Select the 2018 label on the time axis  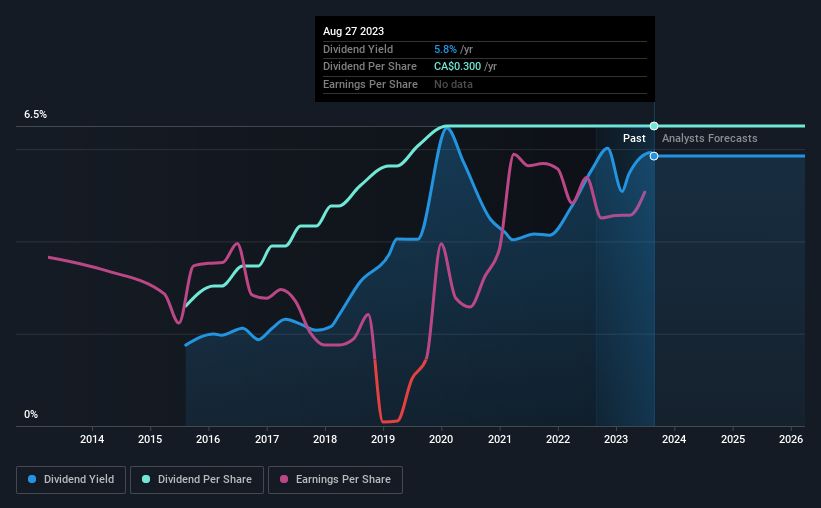(325, 439)
